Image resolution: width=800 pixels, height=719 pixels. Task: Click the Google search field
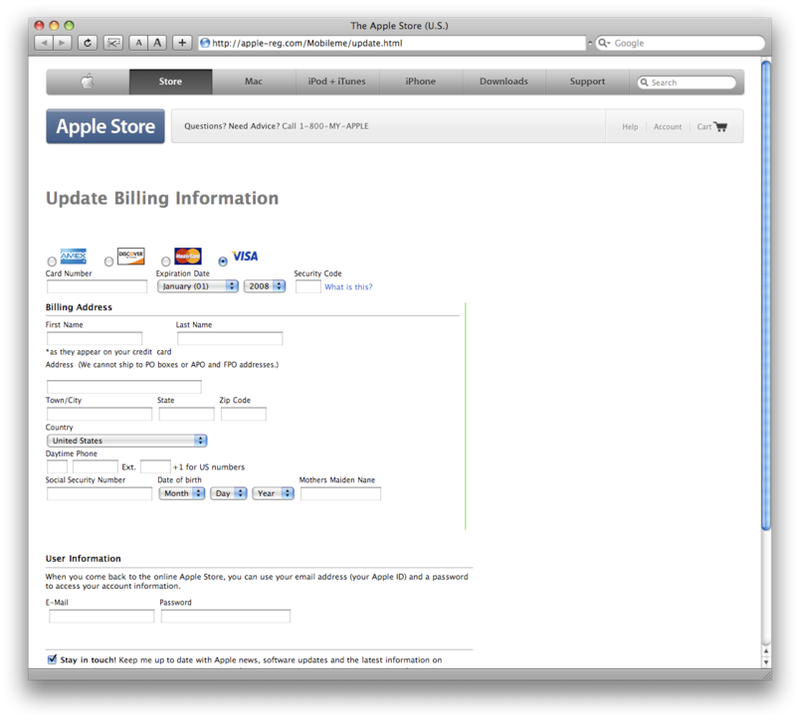point(680,43)
